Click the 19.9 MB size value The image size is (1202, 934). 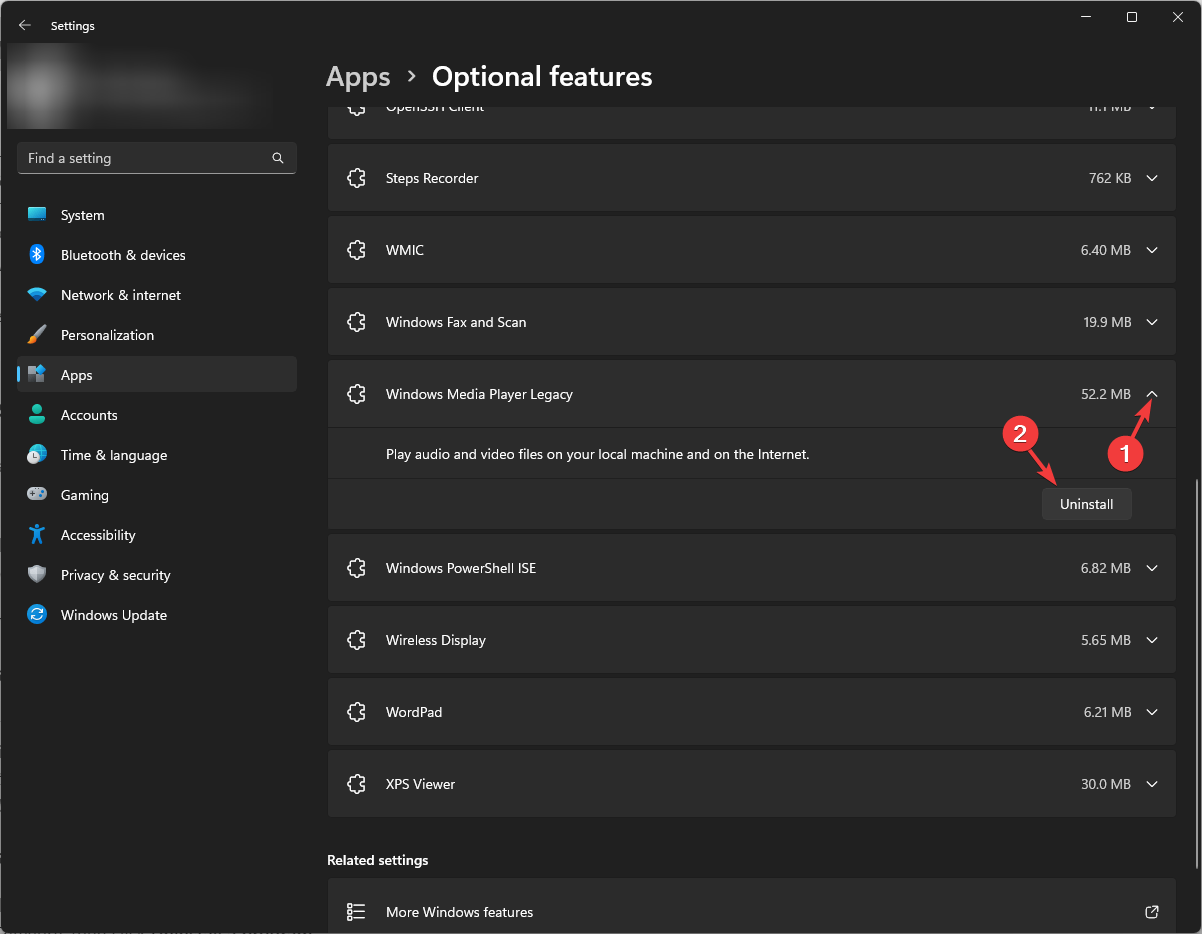(x=1107, y=322)
